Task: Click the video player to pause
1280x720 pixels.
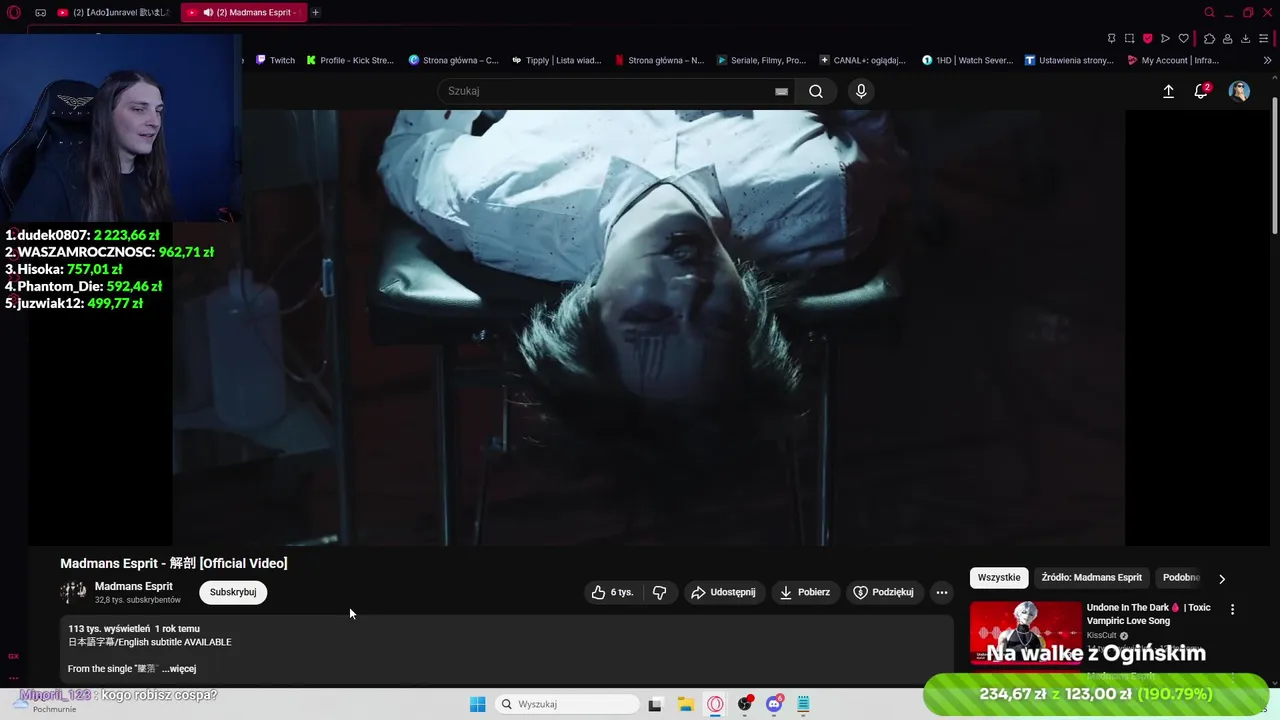Action: 649,328
